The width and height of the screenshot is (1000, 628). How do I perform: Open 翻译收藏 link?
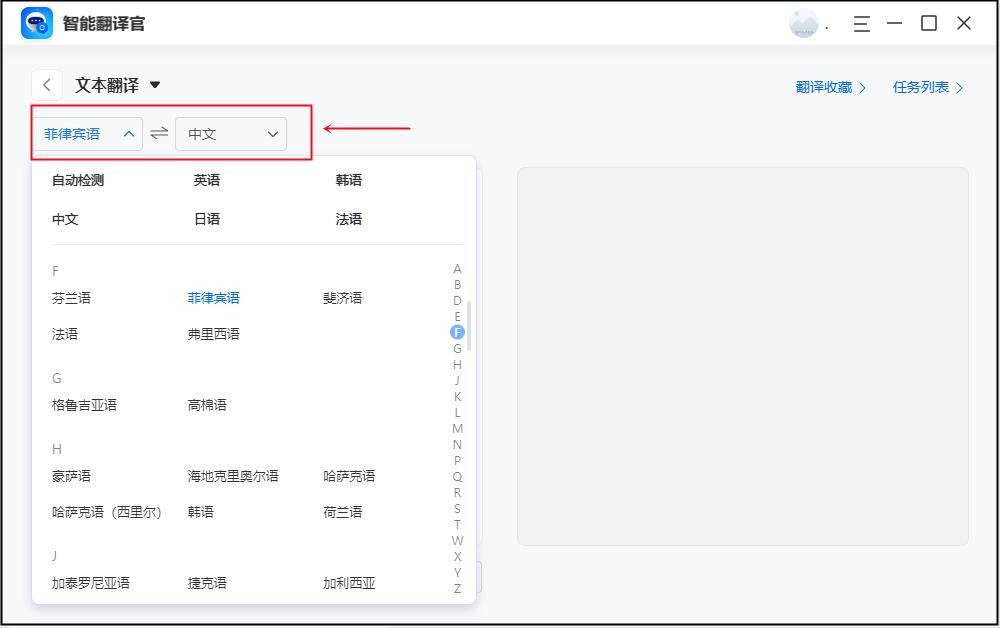830,87
